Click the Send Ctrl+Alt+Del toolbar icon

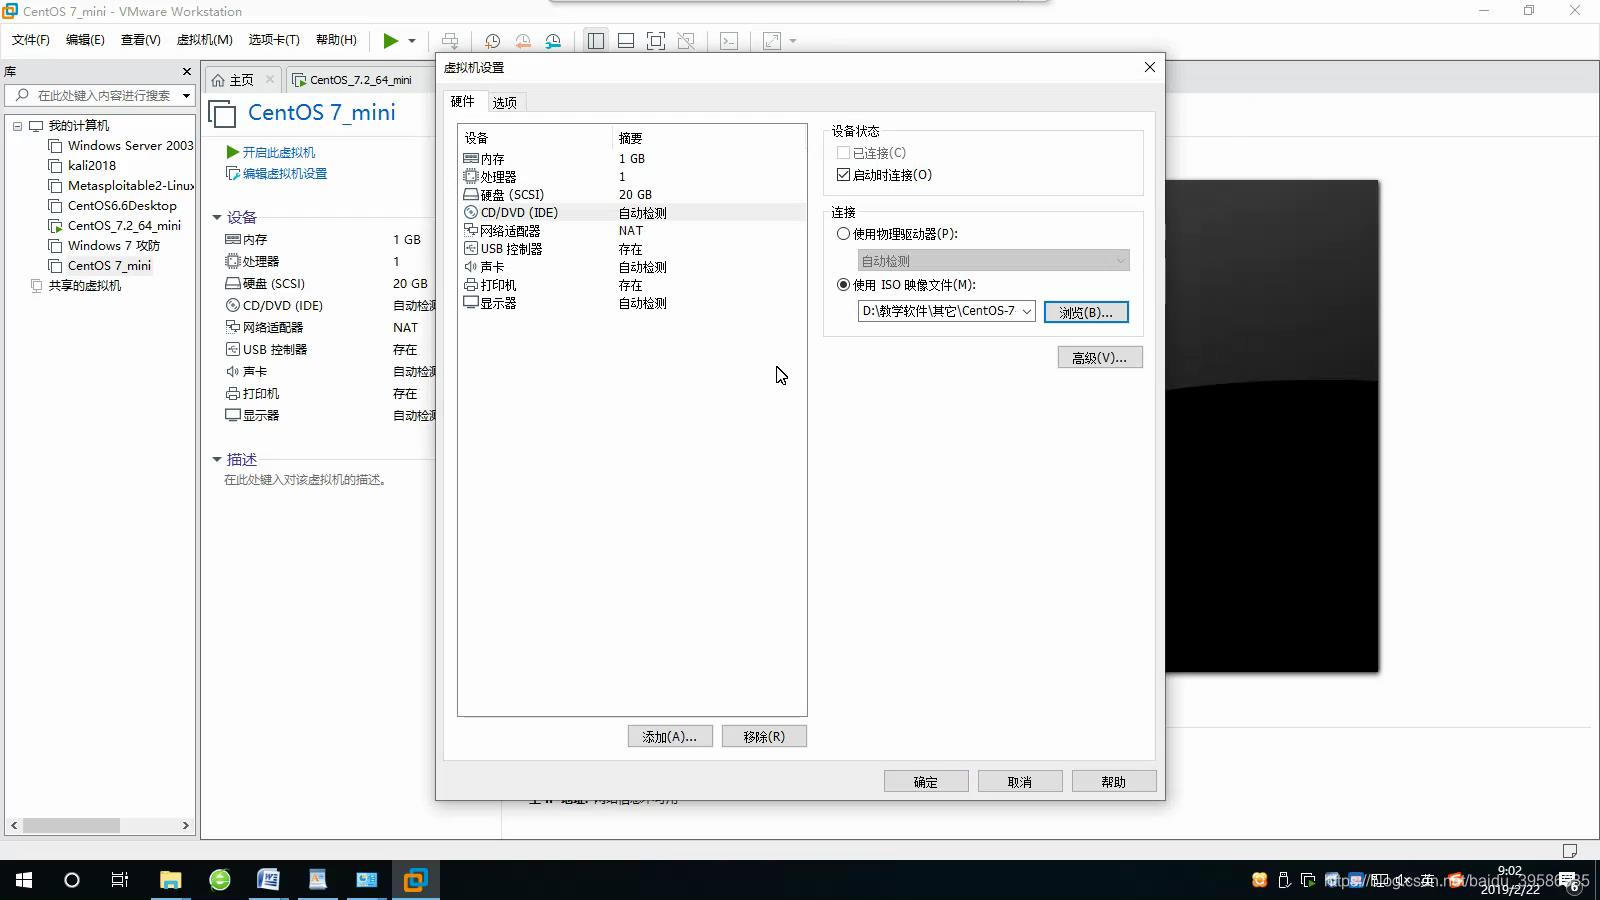450,41
